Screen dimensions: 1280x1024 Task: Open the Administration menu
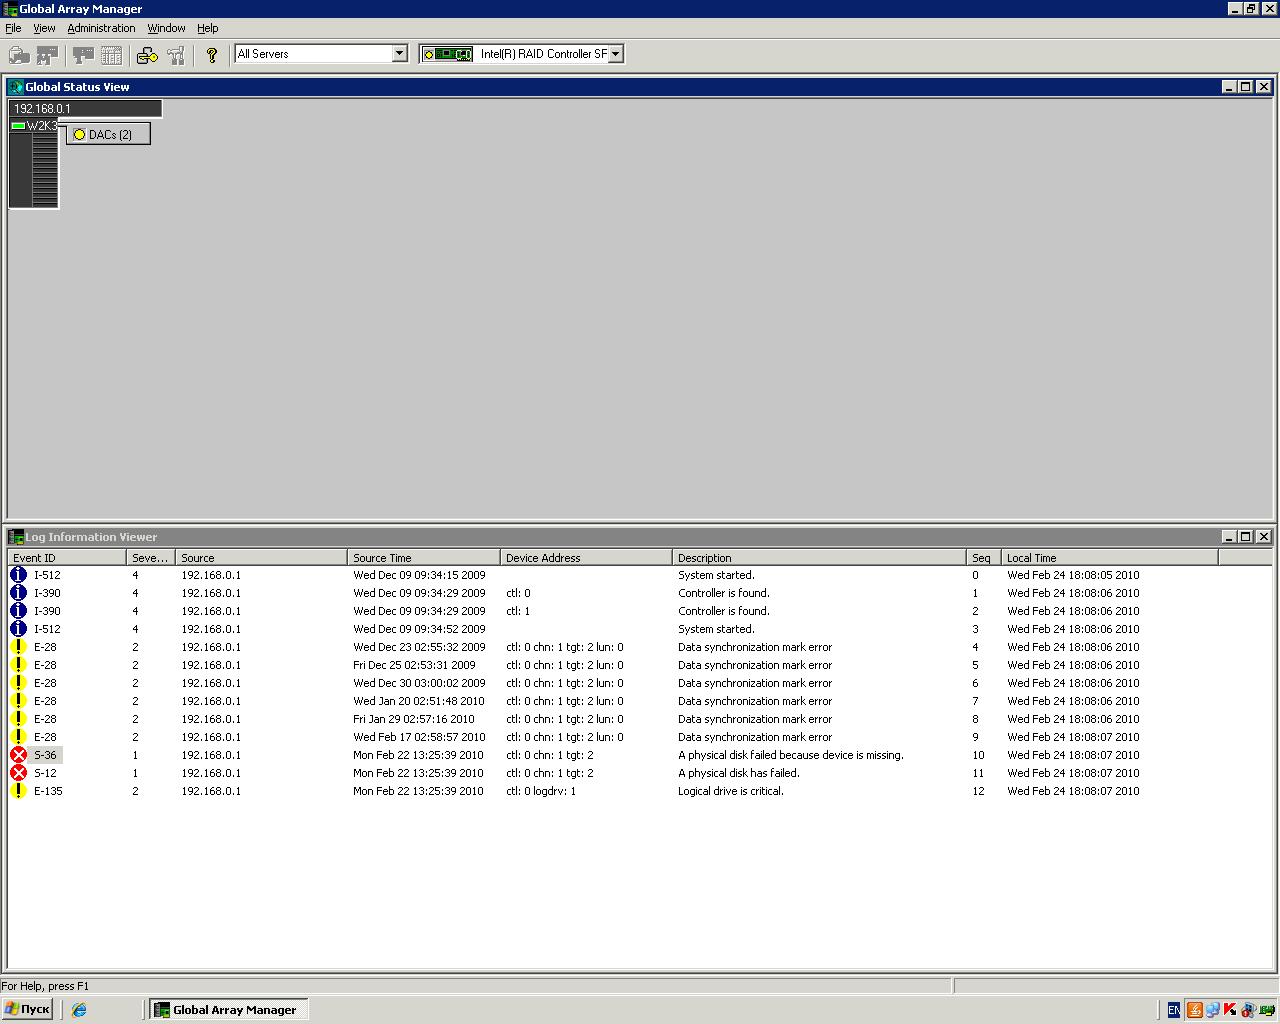click(101, 28)
